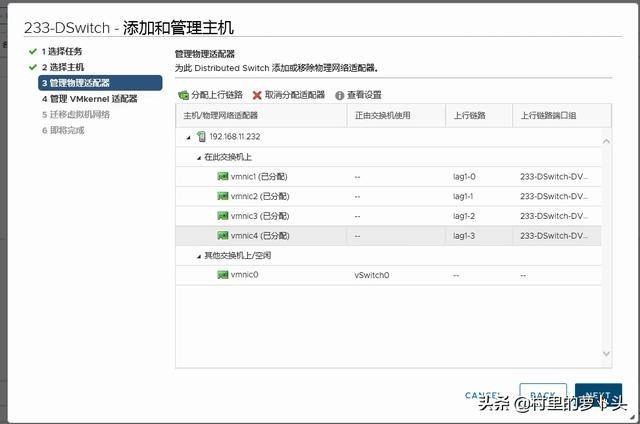The height and width of the screenshot is (424, 640).
Task: Click the vmnic0 network adapter icon
Action: [222, 274]
